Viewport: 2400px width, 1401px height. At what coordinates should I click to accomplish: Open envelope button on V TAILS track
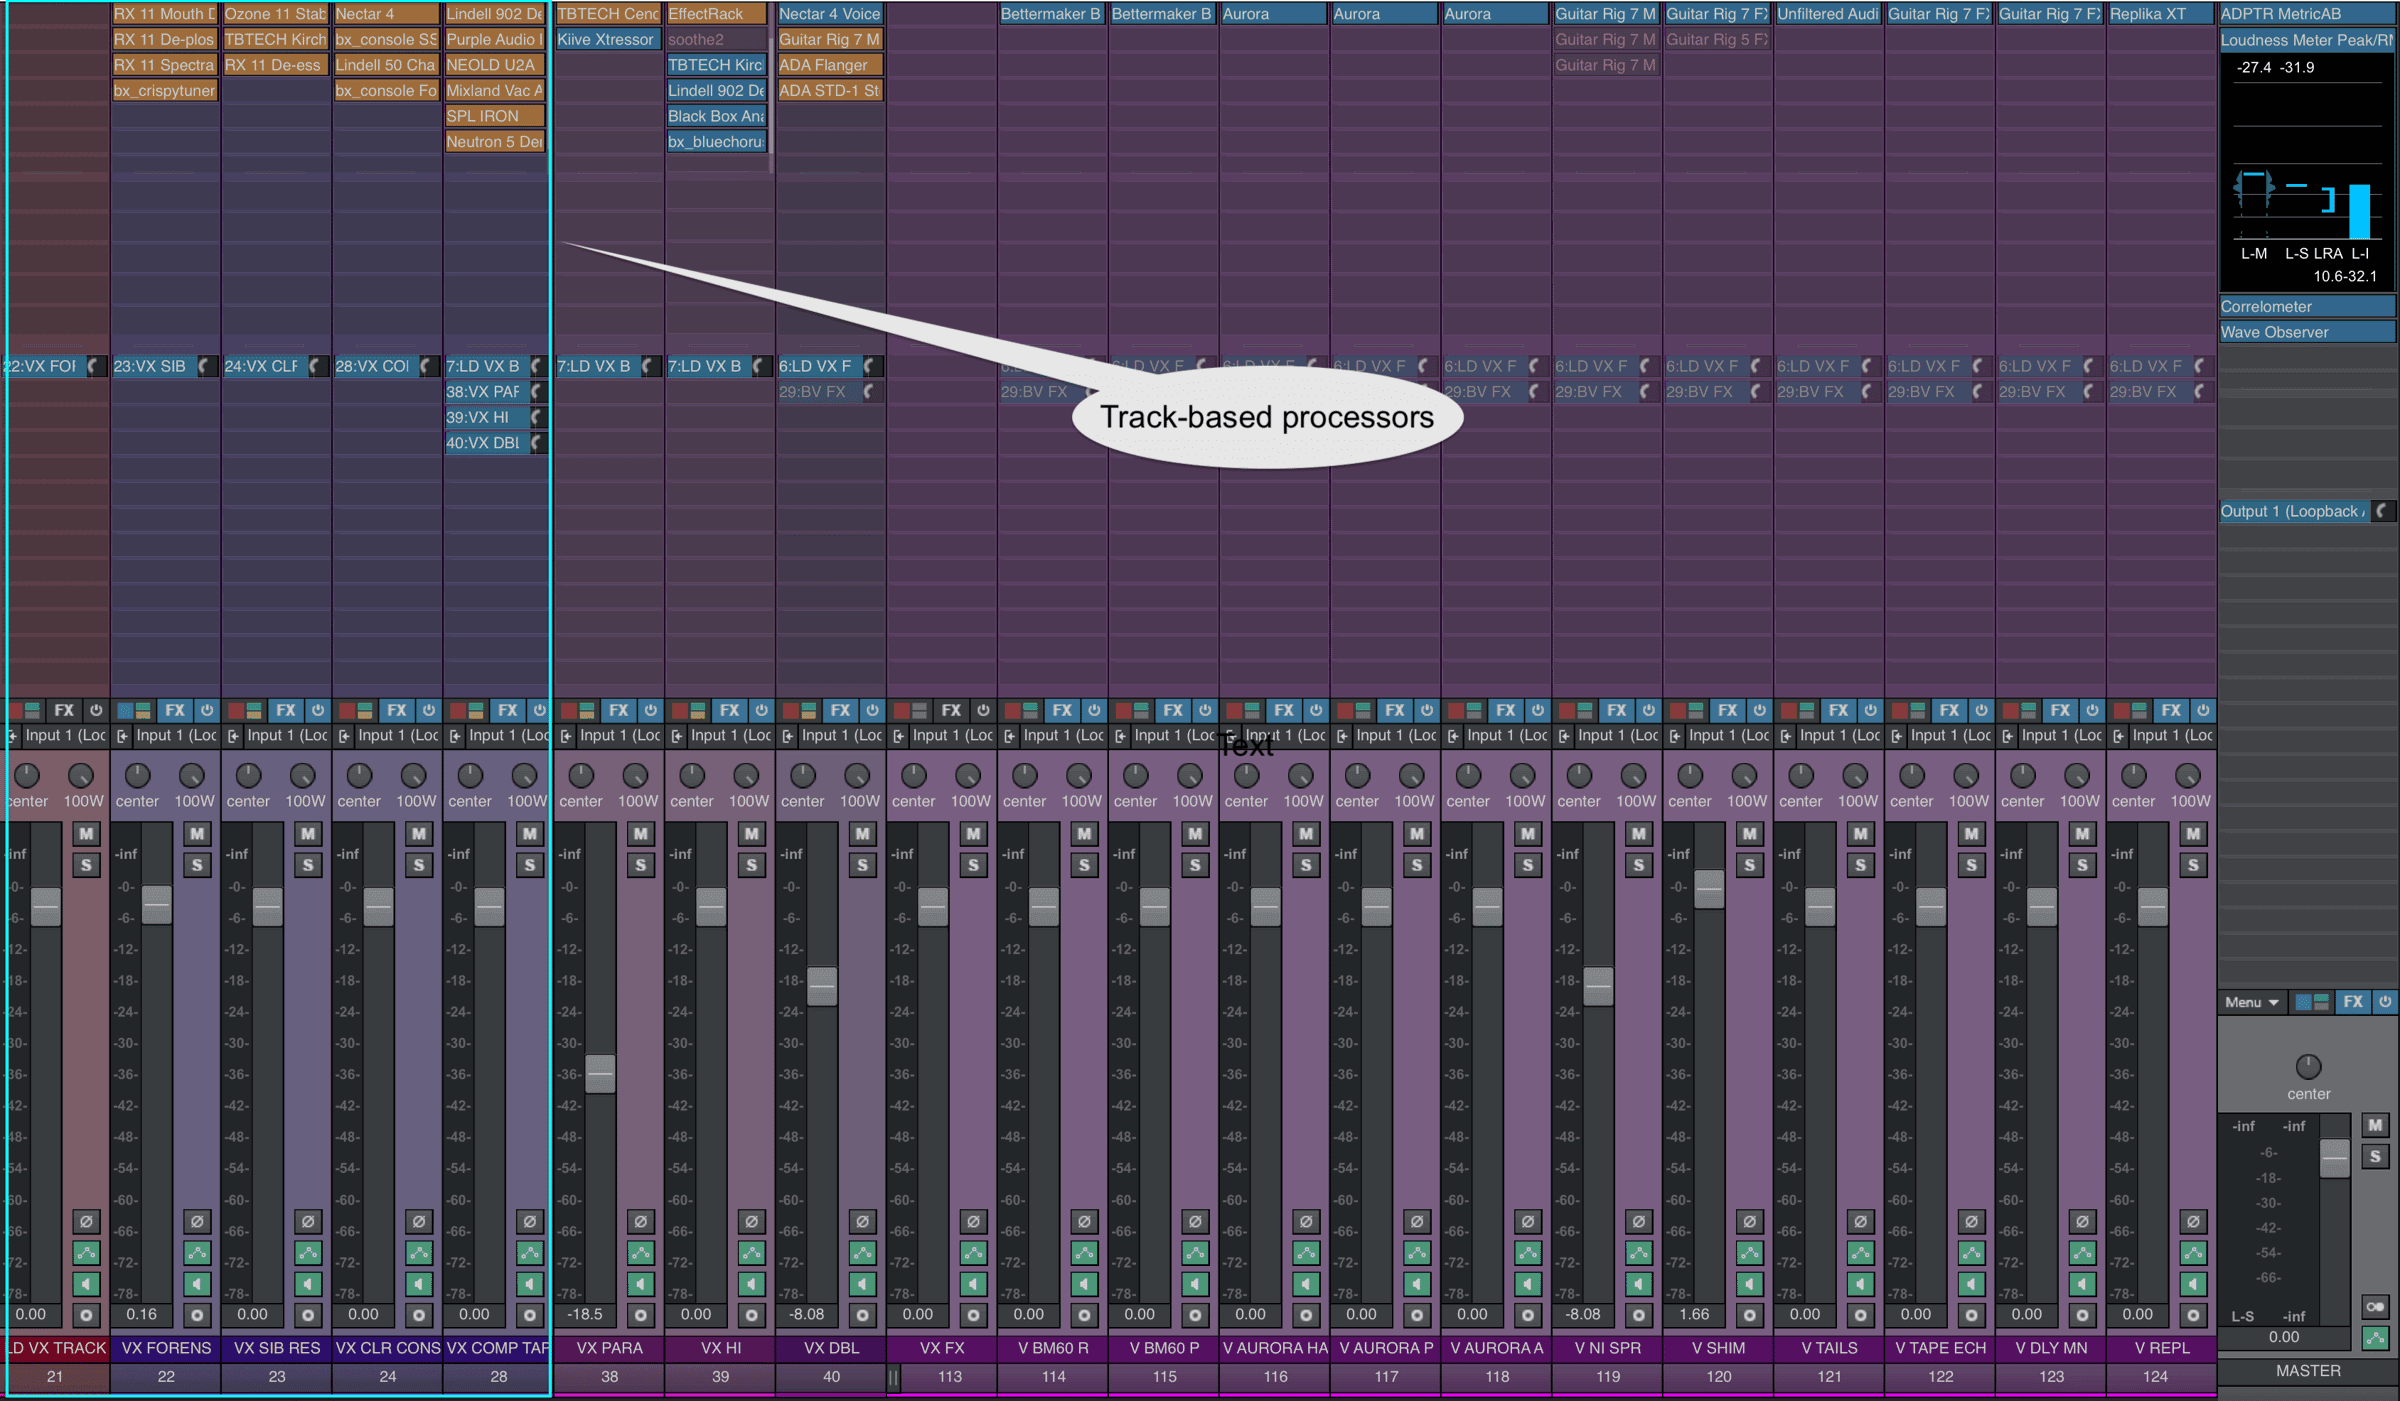click(x=1860, y=1252)
